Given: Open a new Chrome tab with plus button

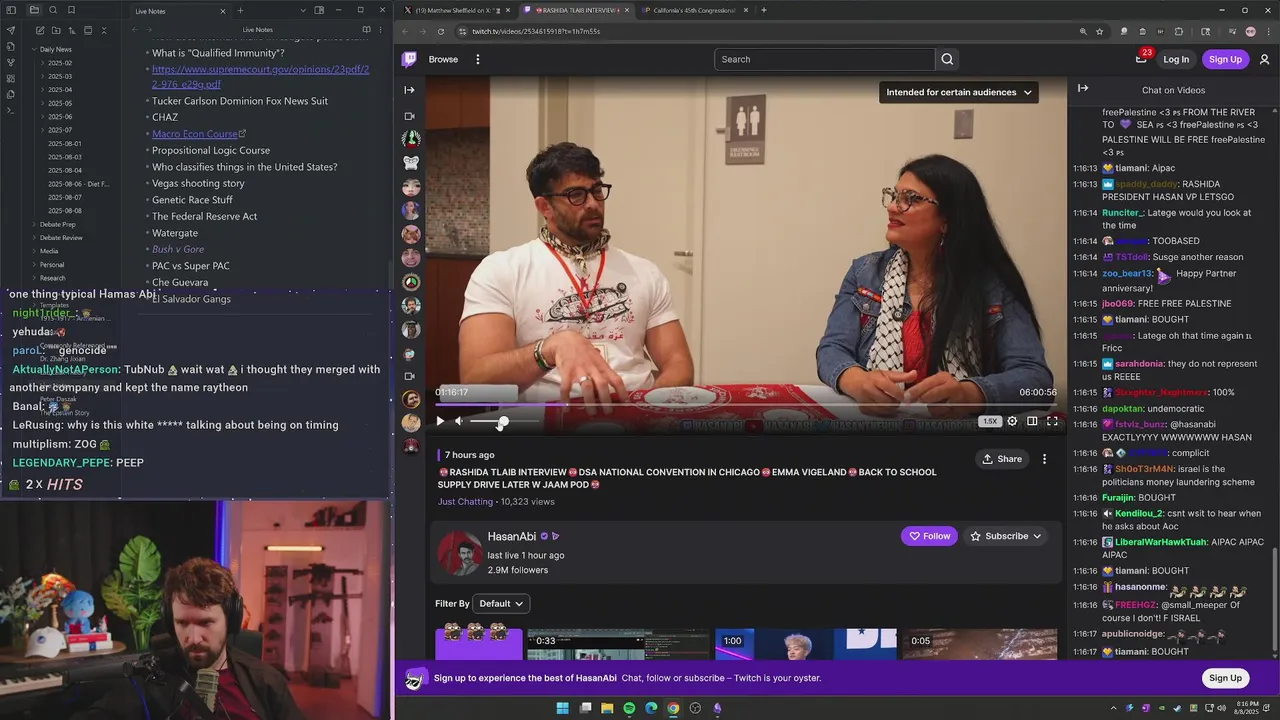Looking at the screenshot, I should pos(764,10).
